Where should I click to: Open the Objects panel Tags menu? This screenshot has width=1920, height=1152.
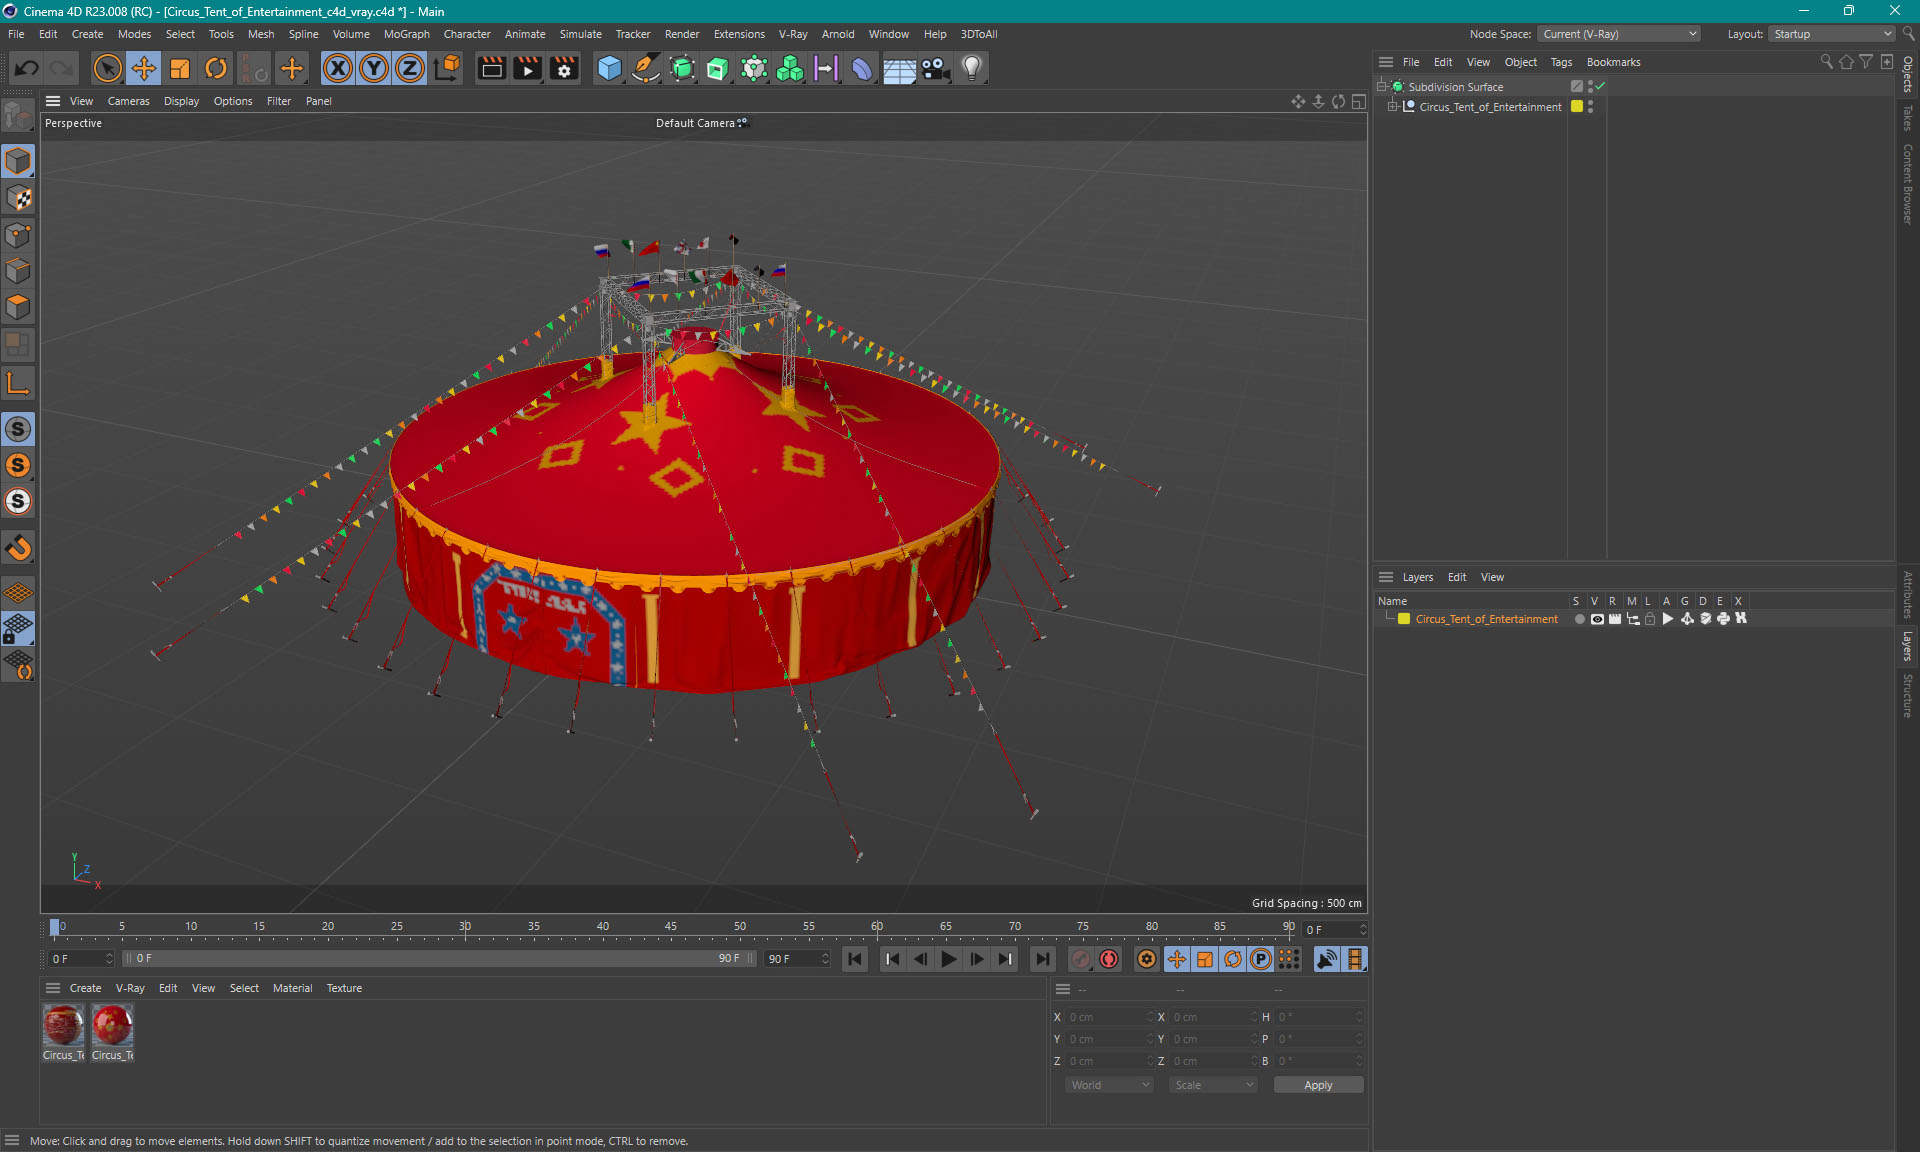(1561, 62)
